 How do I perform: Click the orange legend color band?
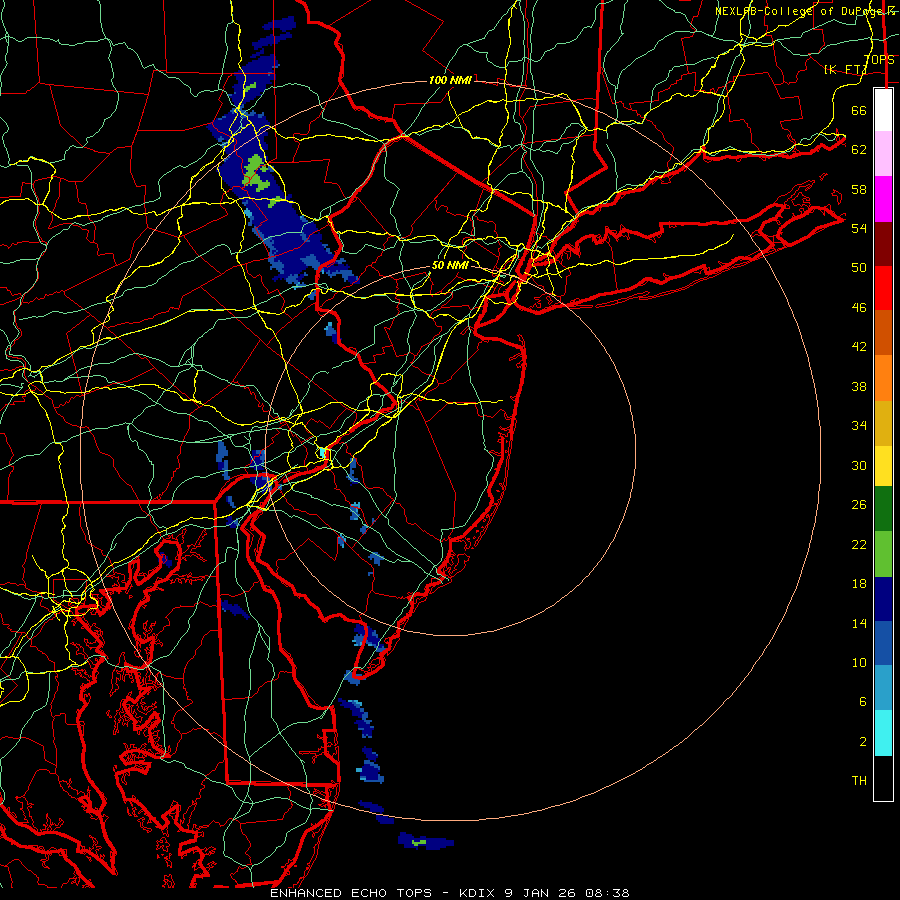883,378
